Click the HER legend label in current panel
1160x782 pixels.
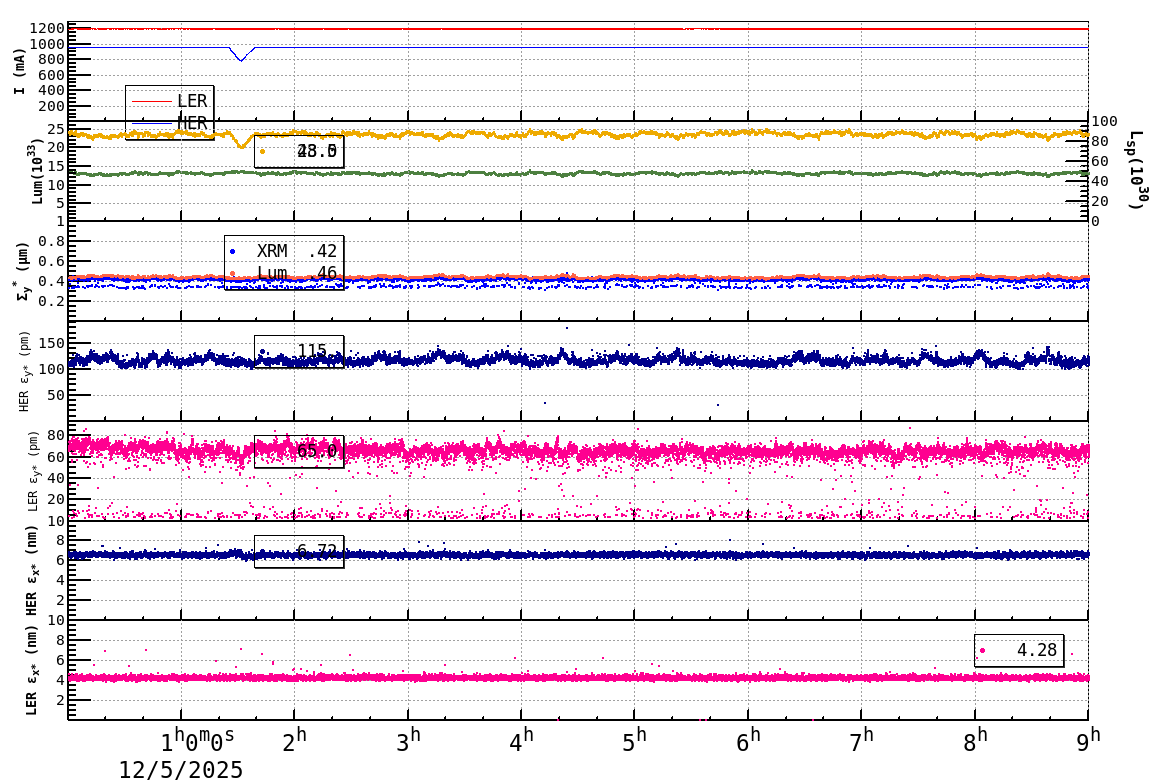pos(192,123)
